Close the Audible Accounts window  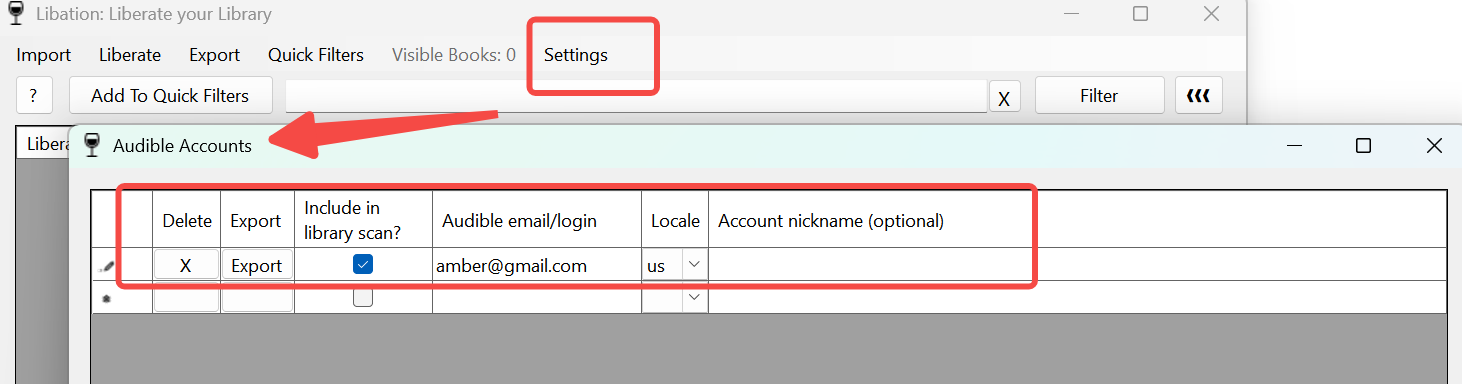(x=1434, y=146)
